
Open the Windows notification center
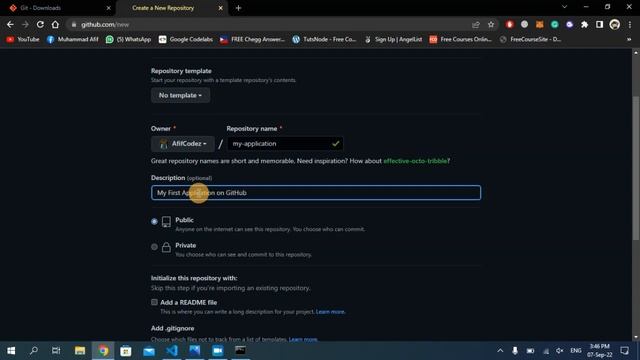[624, 351]
